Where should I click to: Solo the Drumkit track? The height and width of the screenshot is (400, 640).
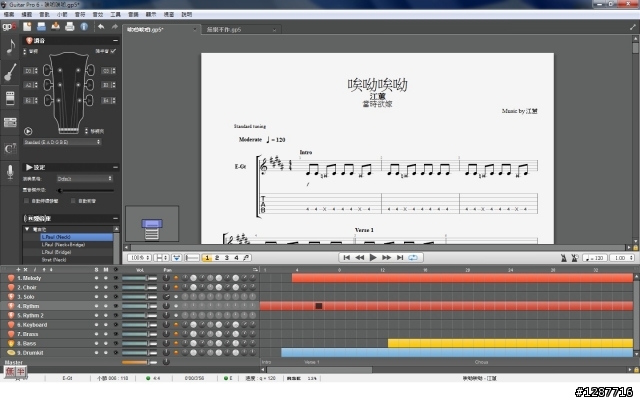pos(96,353)
